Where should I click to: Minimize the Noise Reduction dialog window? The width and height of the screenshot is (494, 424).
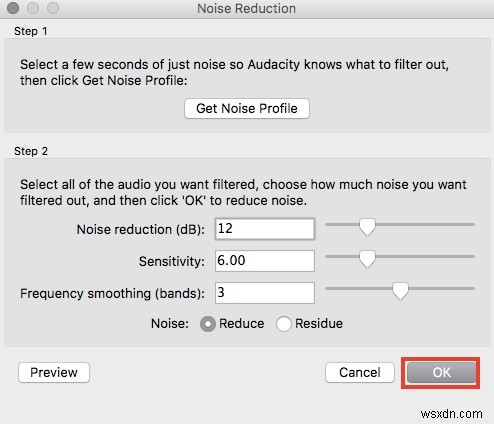[33, 8]
